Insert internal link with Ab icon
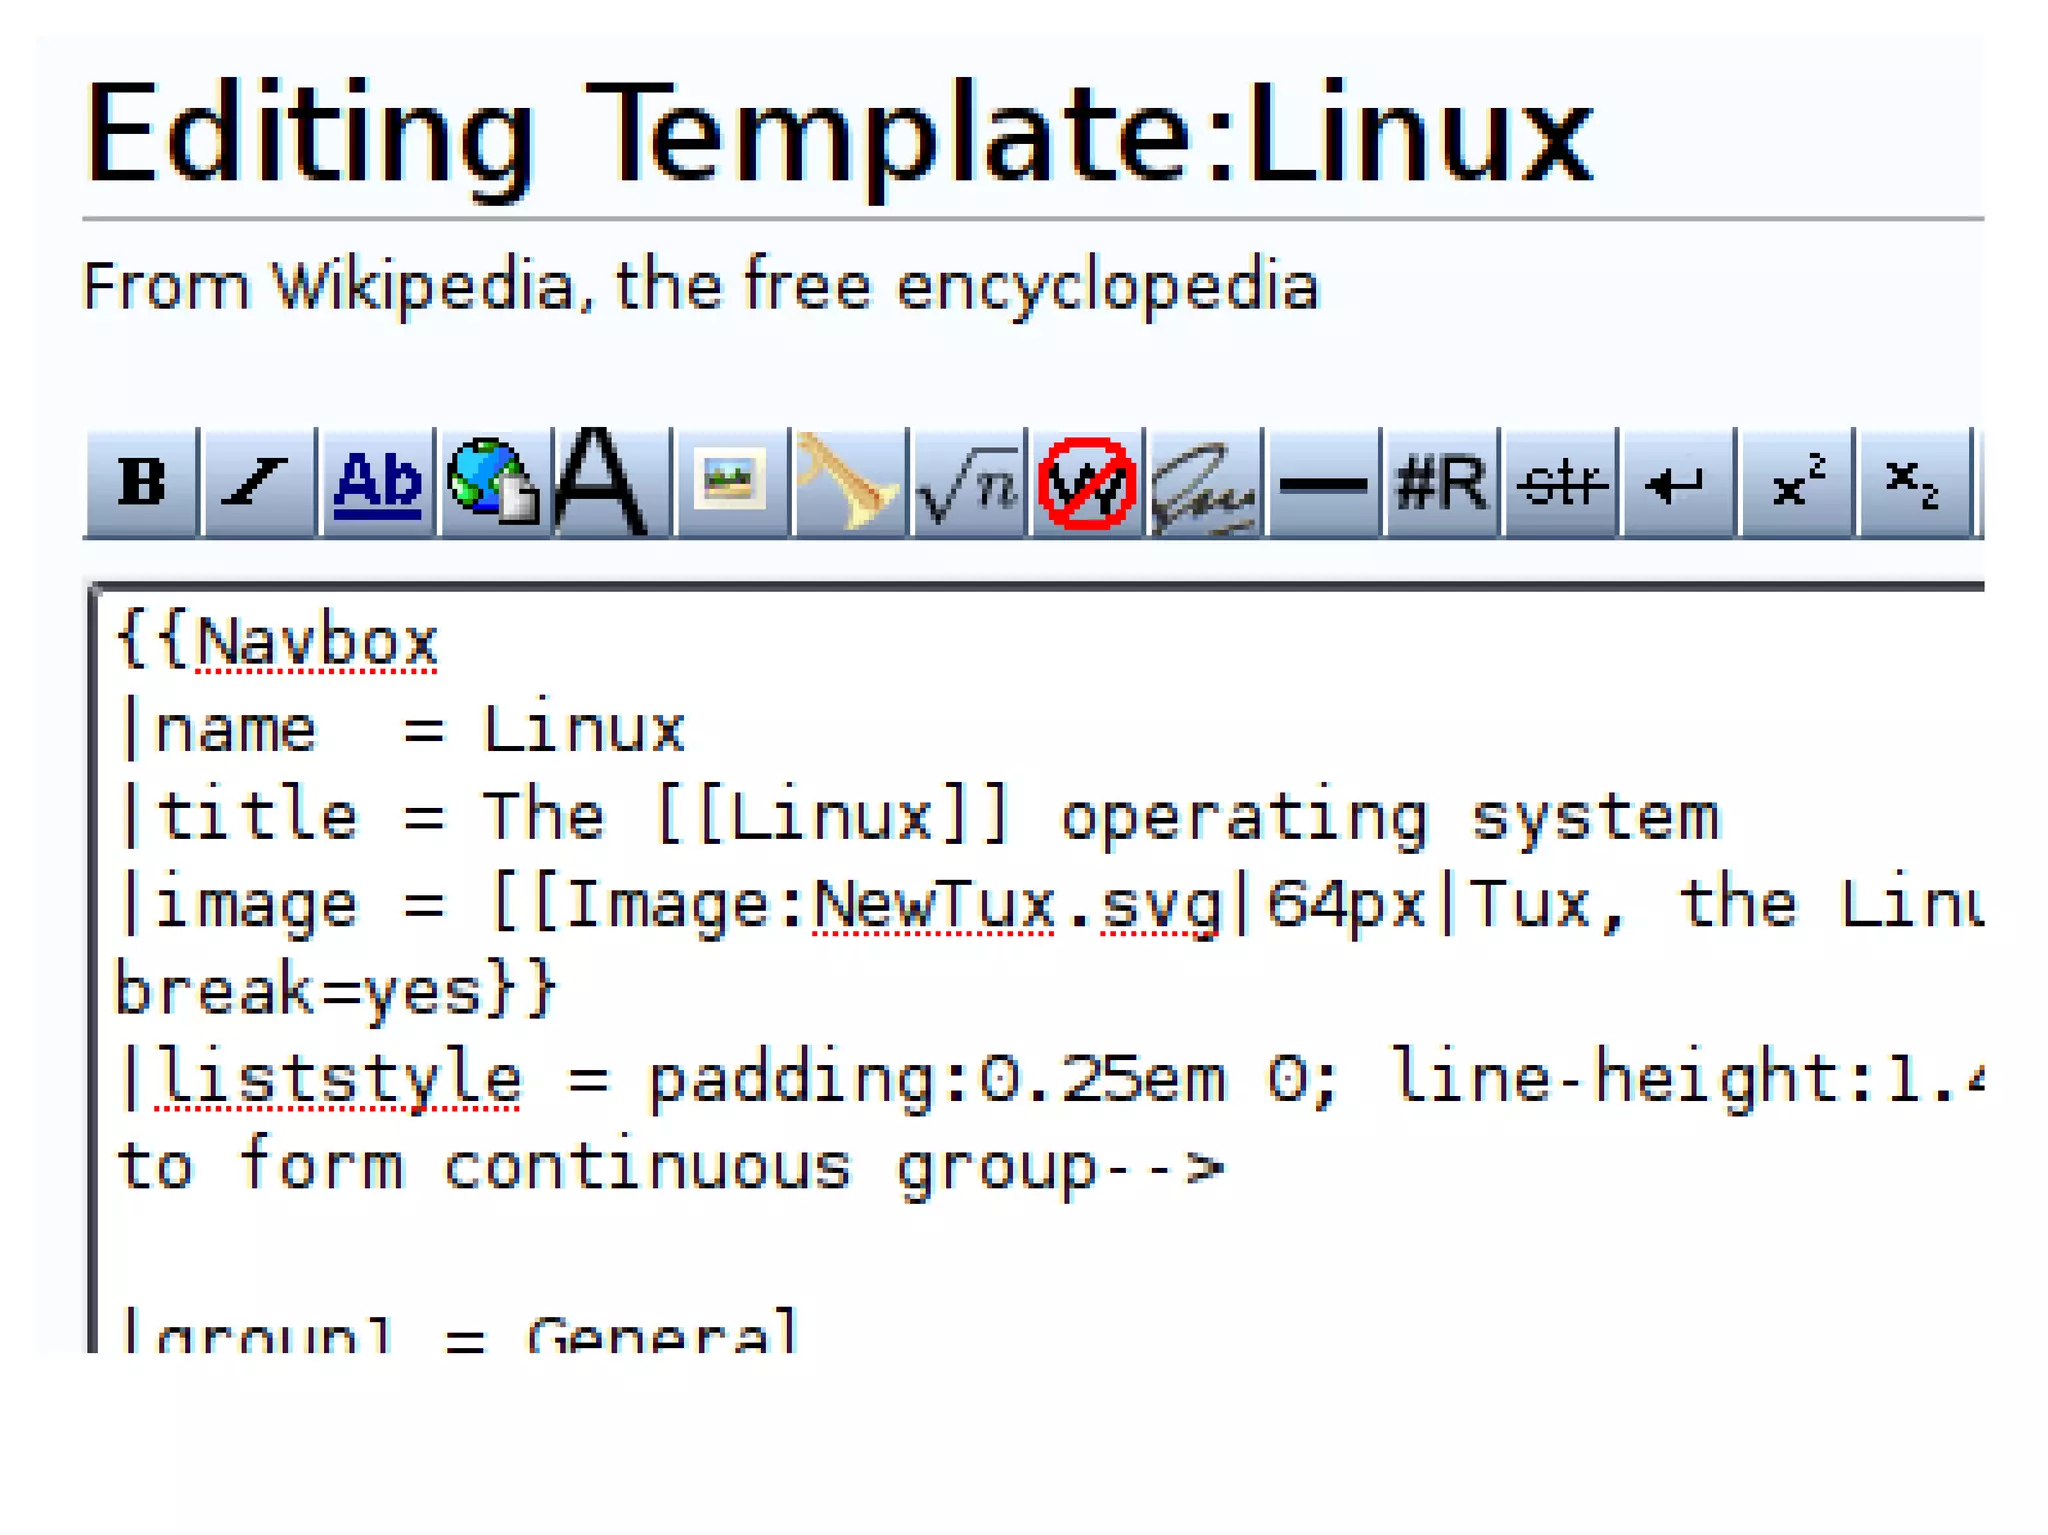Image resolution: width=2048 pixels, height=1535 pixels. tap(377, 484)
